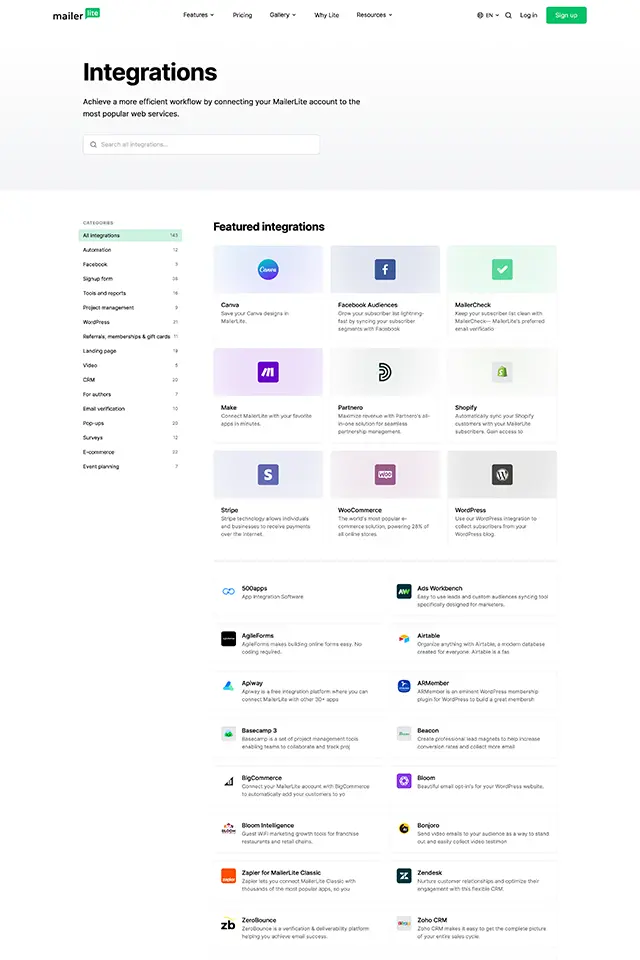Click the Canva logo icon

point(268,269)
